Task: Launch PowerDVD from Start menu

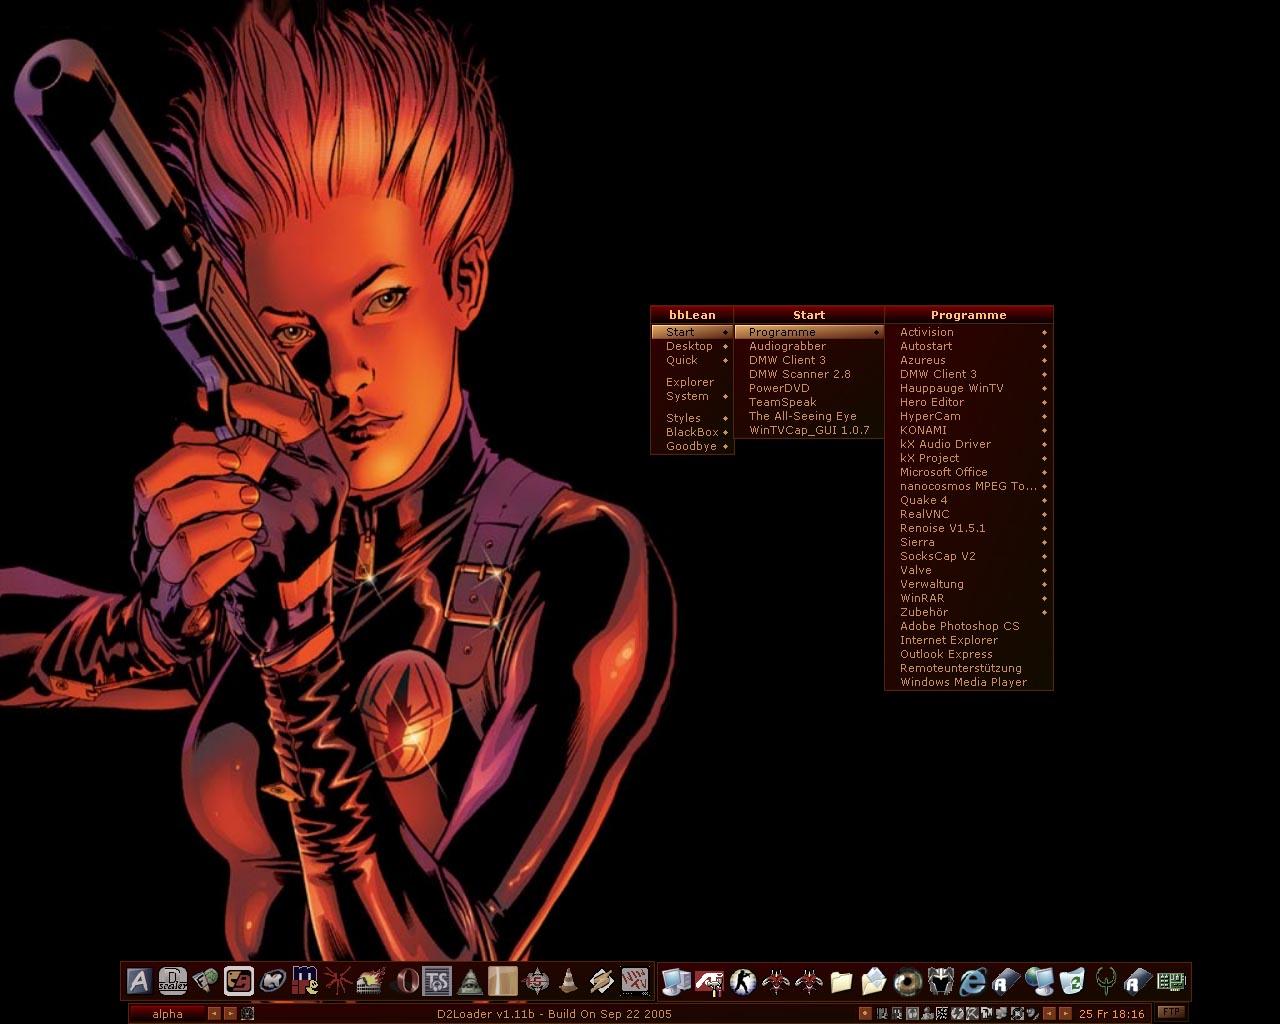Action: coord(809,388)
